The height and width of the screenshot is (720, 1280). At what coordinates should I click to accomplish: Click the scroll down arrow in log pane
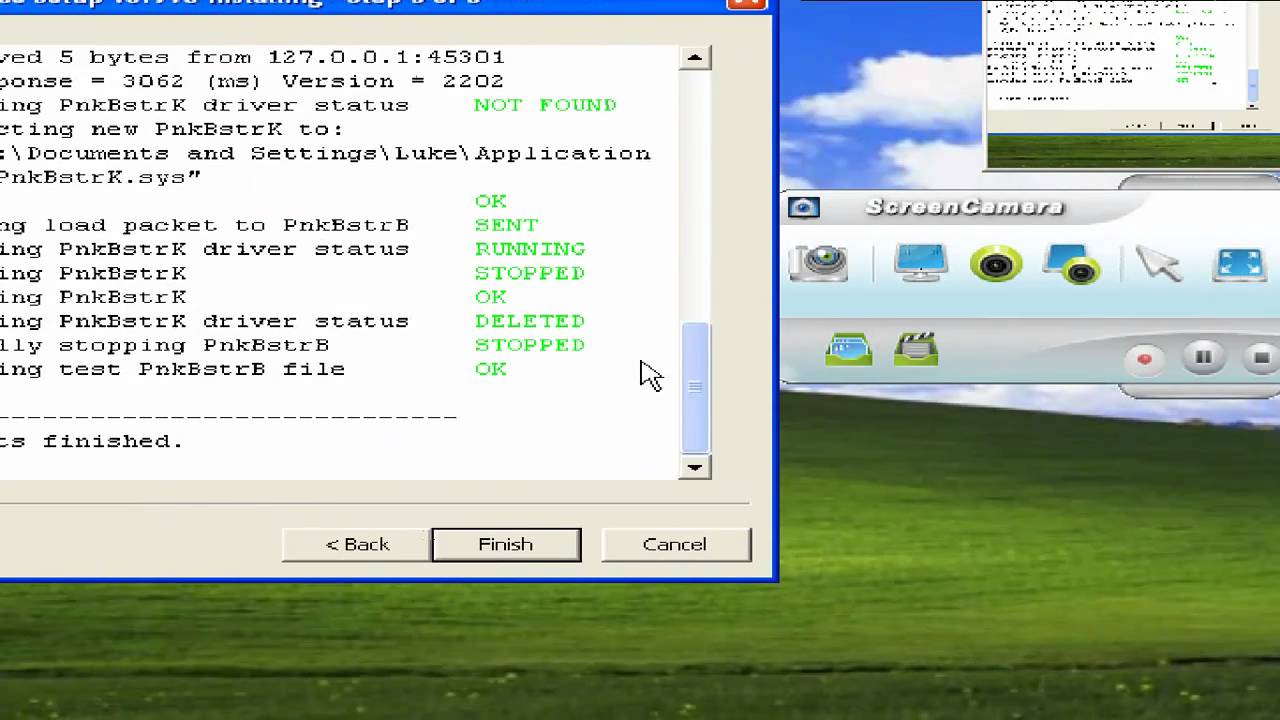coord(694,467)
